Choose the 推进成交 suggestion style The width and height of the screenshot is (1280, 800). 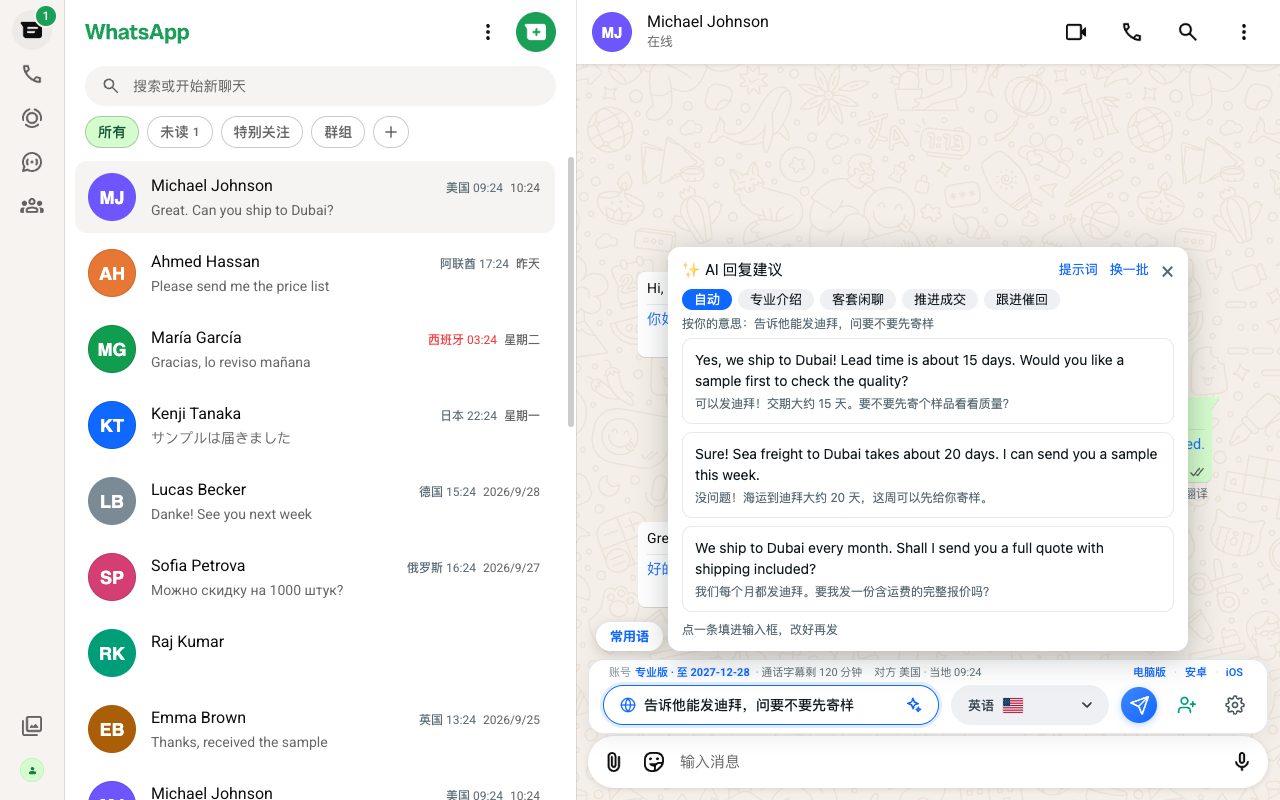940,299
